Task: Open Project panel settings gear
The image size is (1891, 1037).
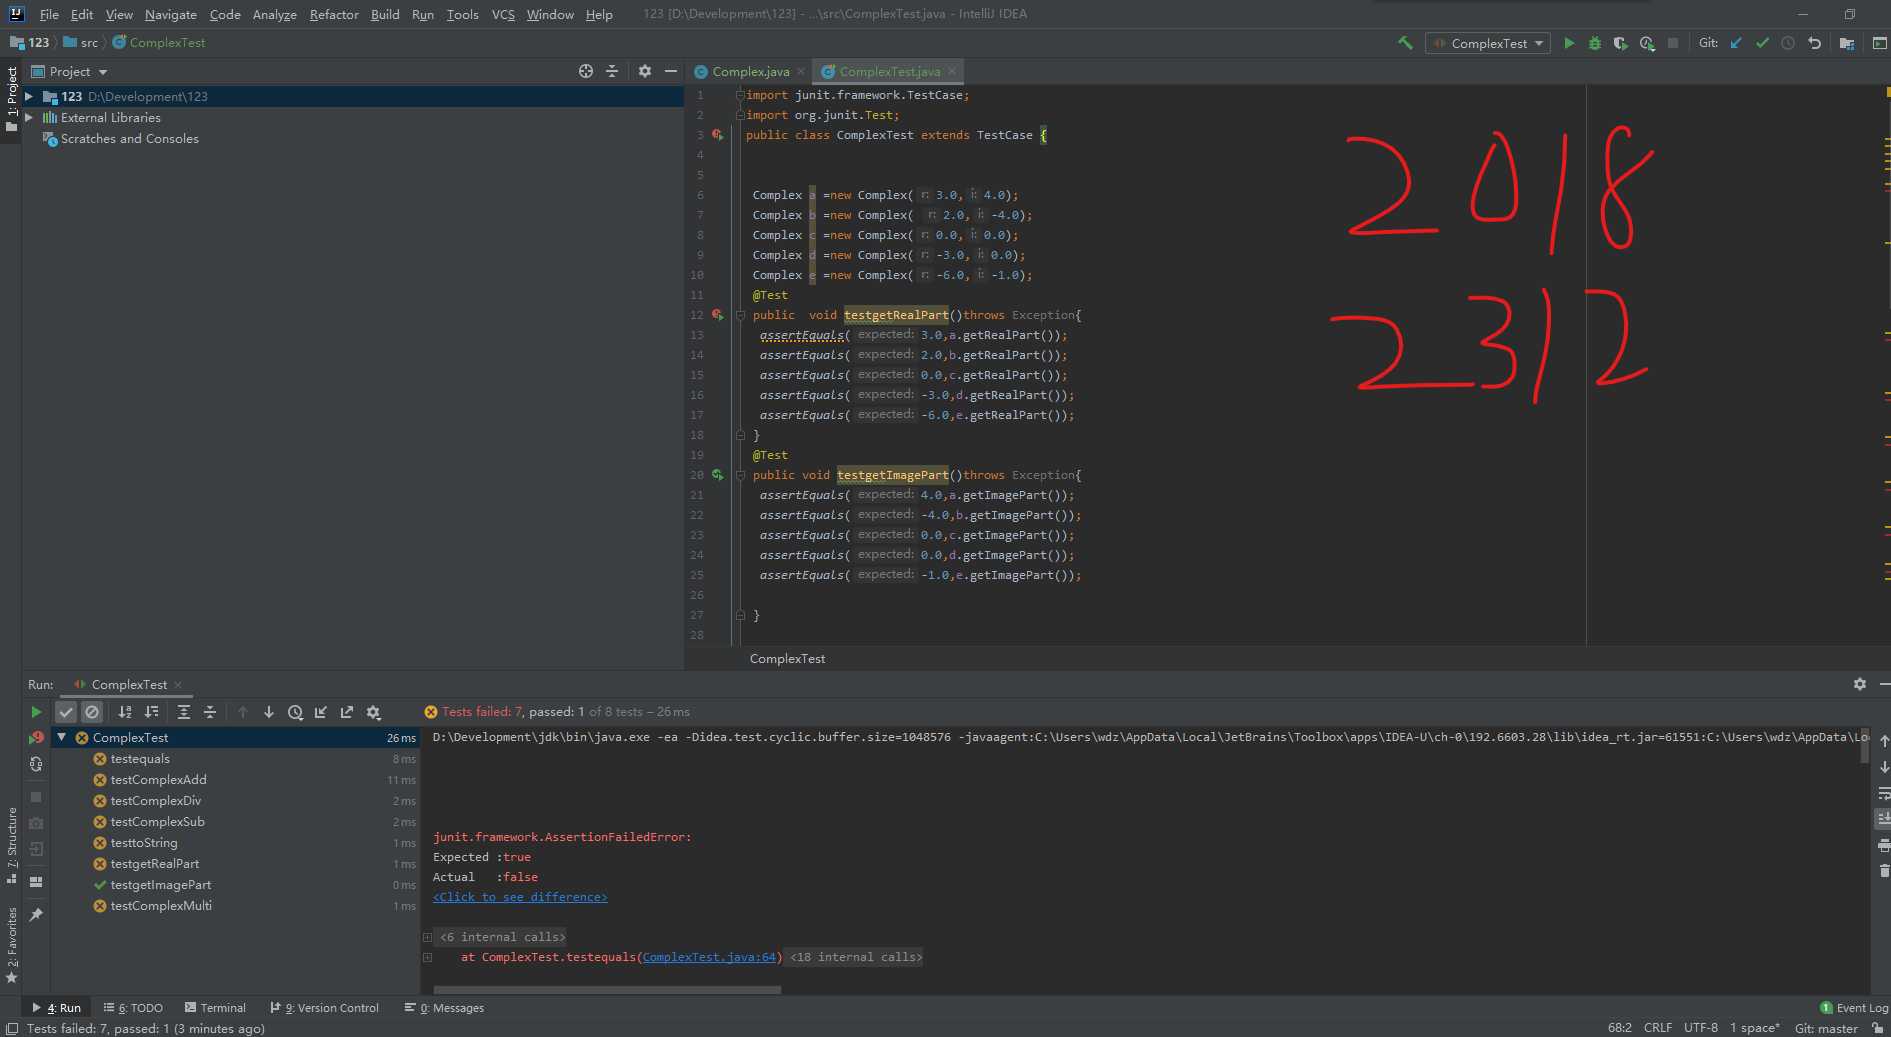Action: pyautogui.click(x=645, y=71)
